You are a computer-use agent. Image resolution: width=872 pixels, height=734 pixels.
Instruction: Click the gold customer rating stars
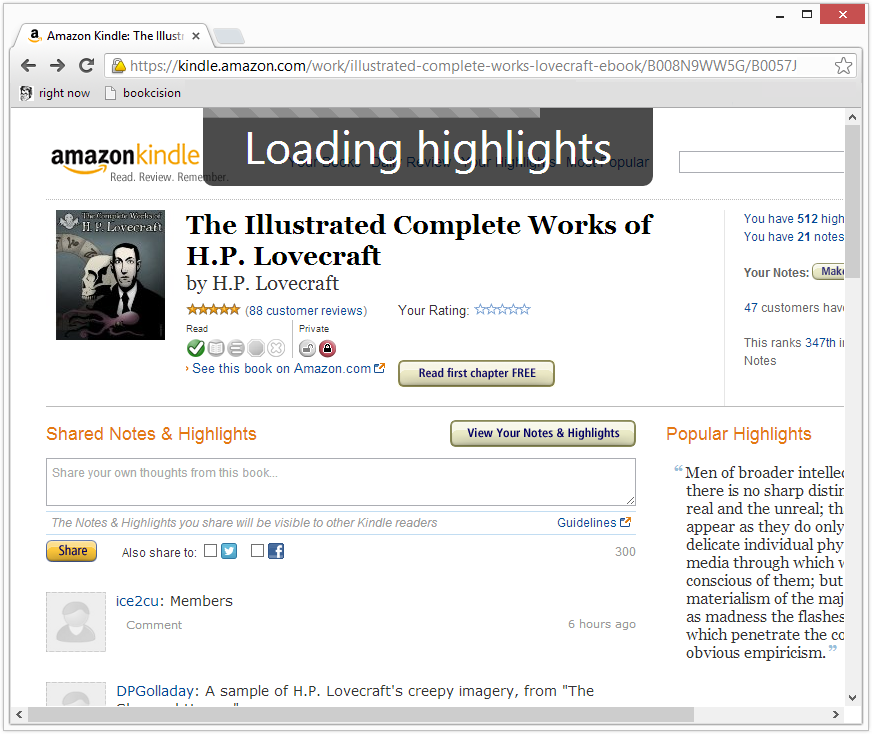point(213,310)
